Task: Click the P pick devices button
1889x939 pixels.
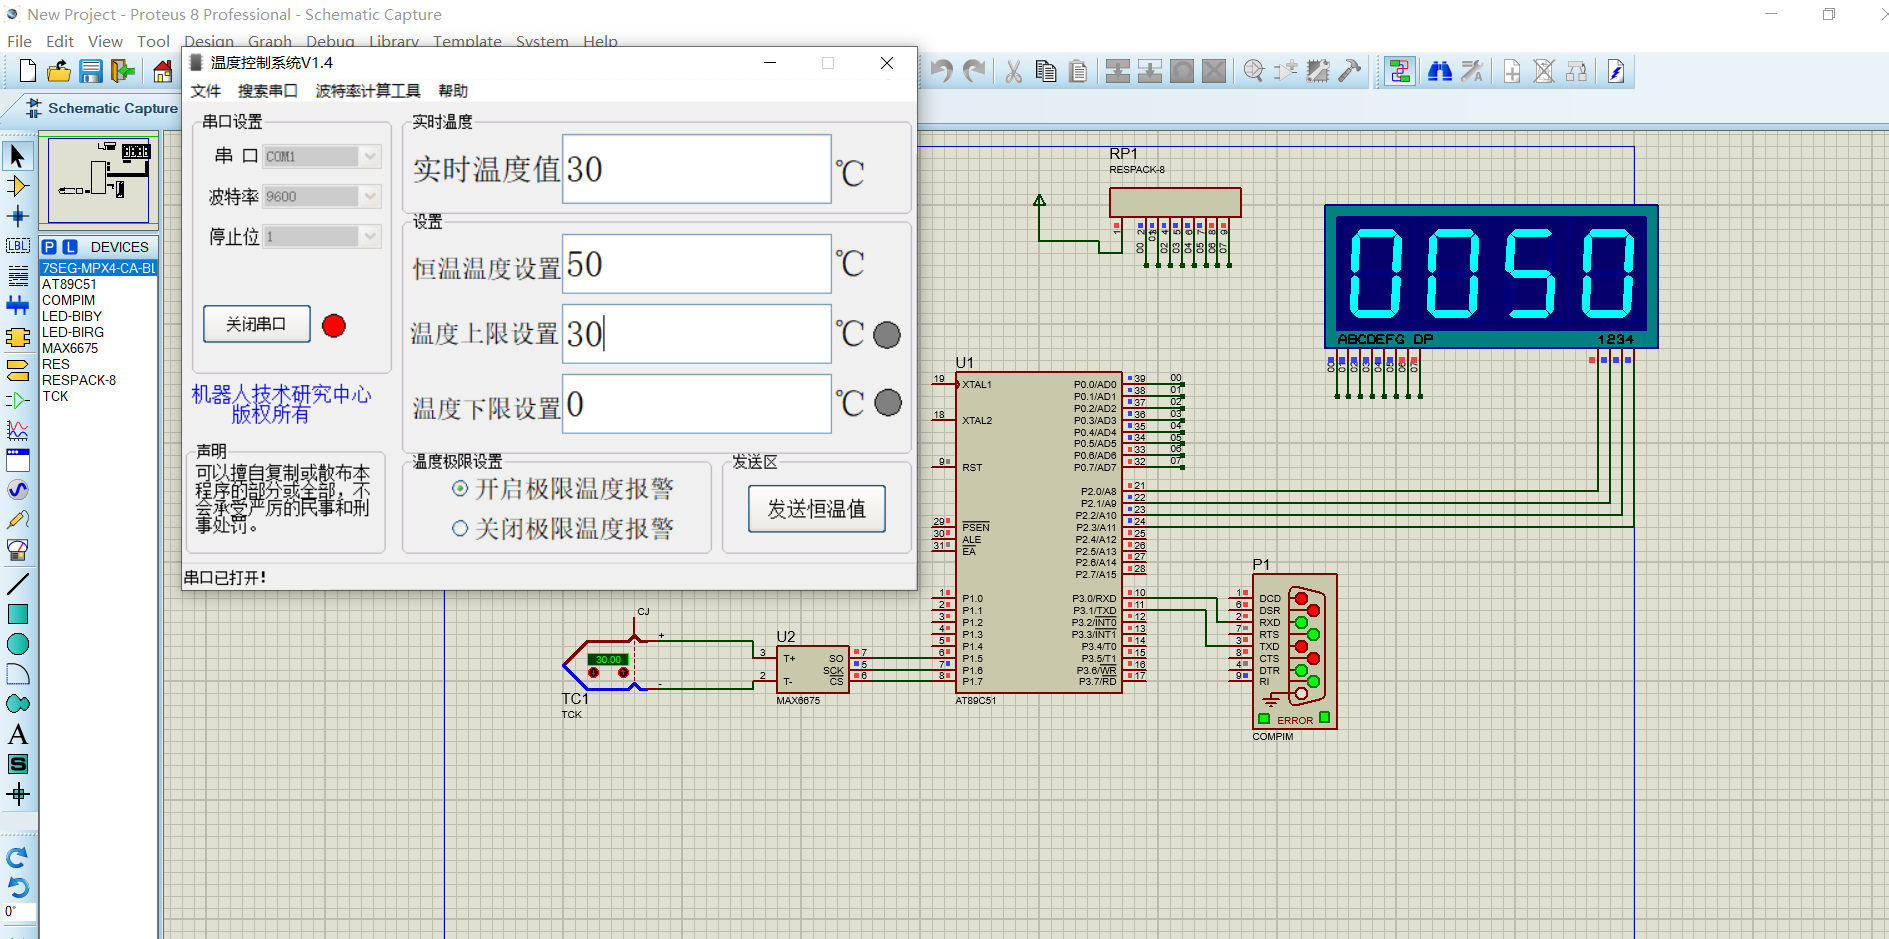Action: 49,247
